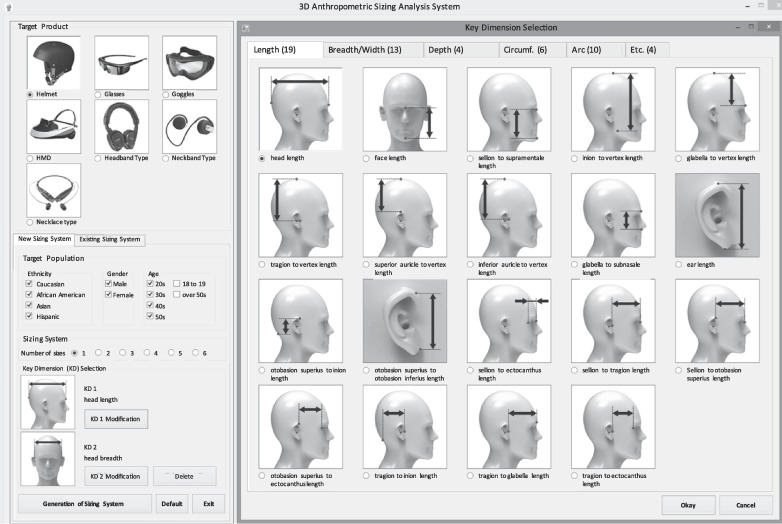Switch to the Breadth/Width (13) tab

click(367, 50)
